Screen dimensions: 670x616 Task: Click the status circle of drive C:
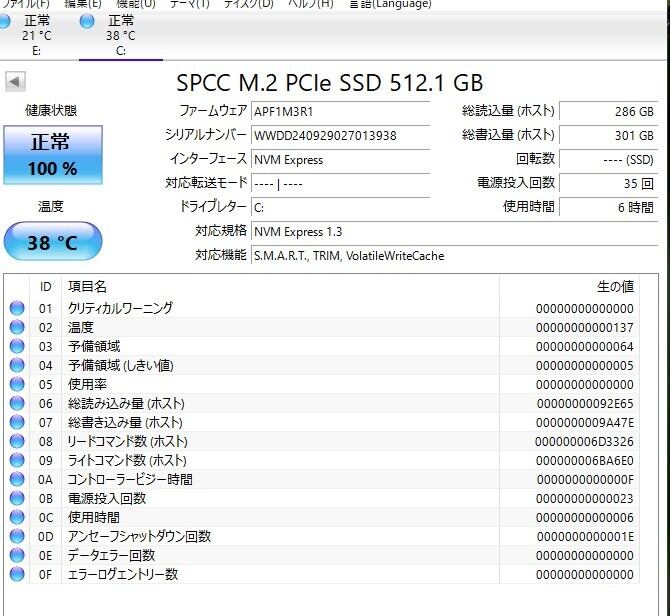pos(87,21)
